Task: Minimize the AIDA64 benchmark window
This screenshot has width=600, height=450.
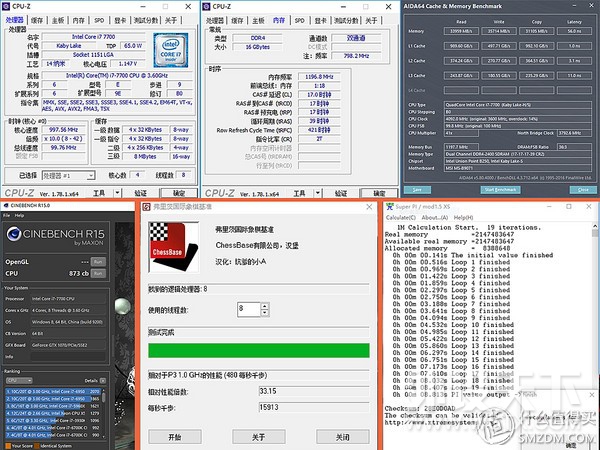Action: point(575,6)
